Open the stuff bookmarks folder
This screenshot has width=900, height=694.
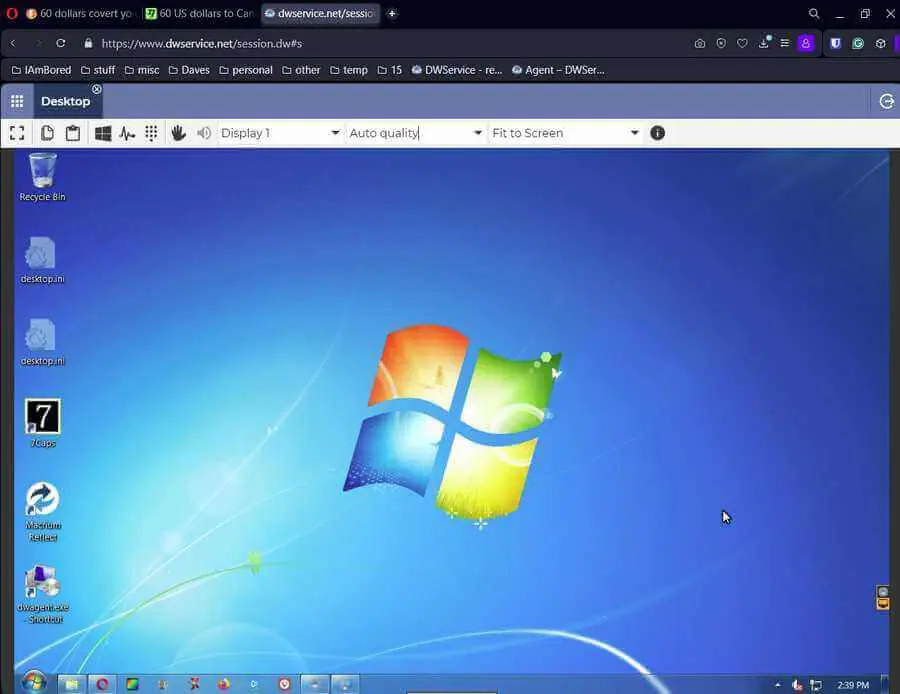tap(98, 70)
